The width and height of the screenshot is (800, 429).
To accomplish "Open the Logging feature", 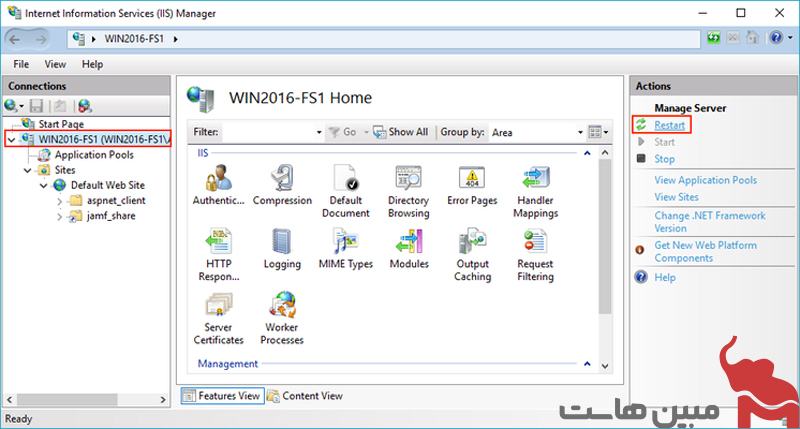I will pyautogui.click(x=282, y=248).
